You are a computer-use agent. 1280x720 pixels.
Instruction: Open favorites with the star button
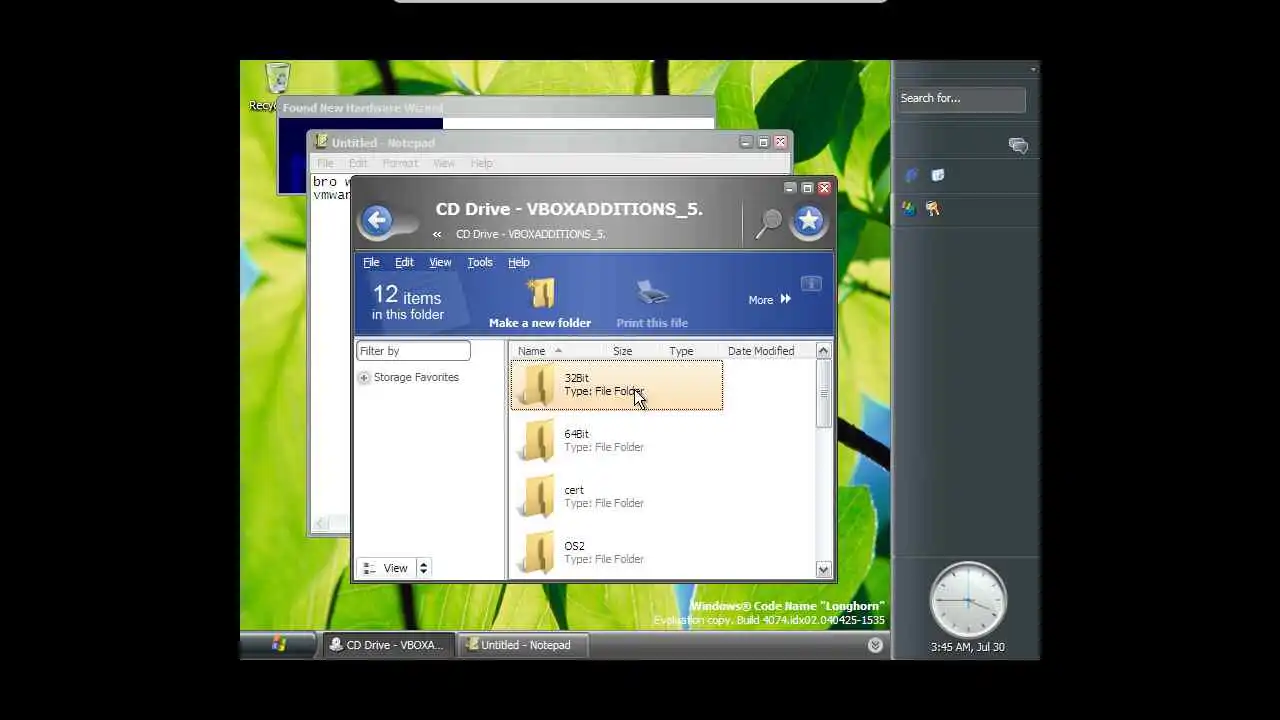click(808, 222)
